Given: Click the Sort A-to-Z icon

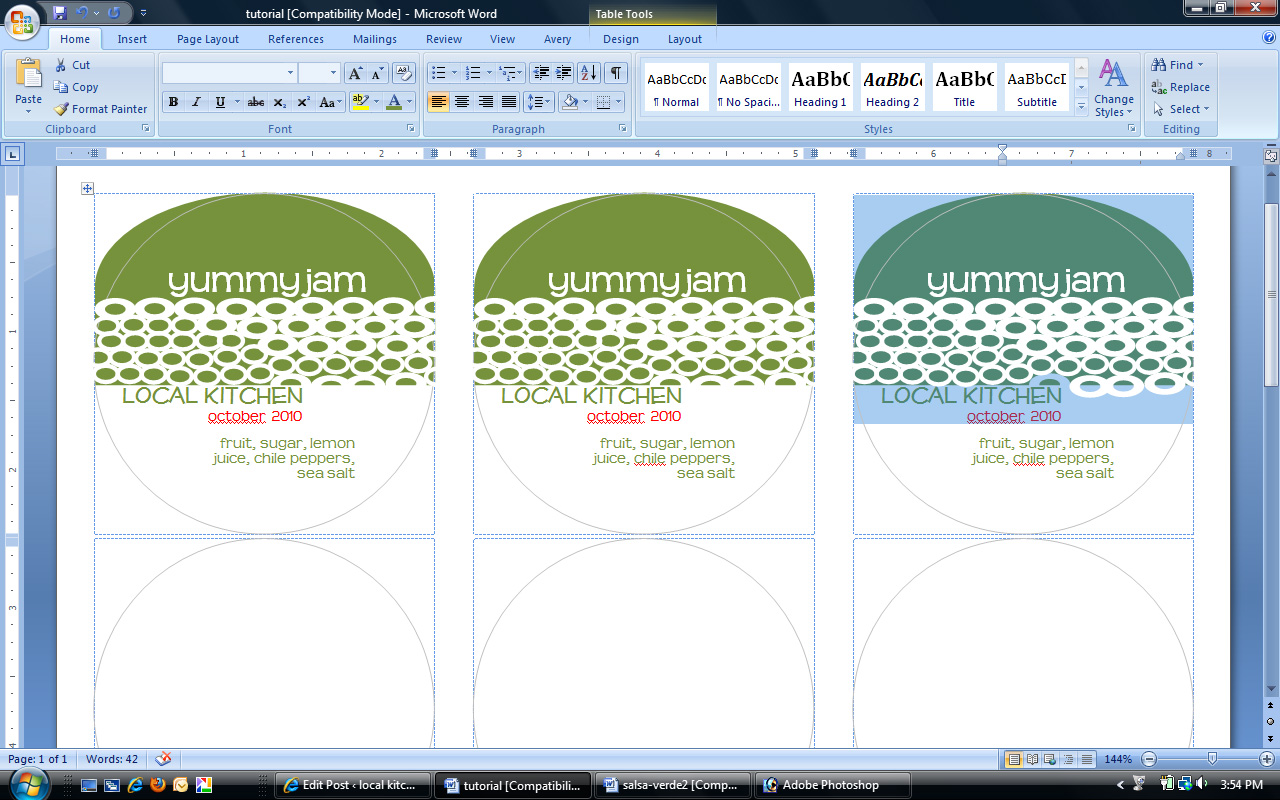Looking at the screenshot, I should click(589, 73).
